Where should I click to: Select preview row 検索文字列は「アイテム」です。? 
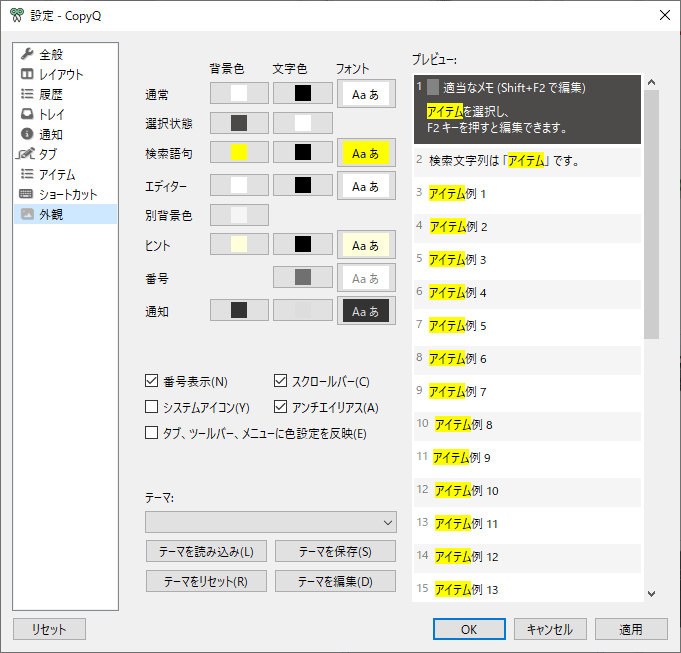coord(527,162)
